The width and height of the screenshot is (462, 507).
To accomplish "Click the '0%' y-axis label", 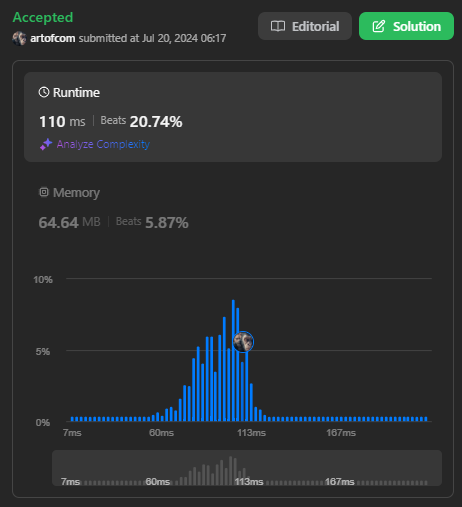I will point(43,423).
